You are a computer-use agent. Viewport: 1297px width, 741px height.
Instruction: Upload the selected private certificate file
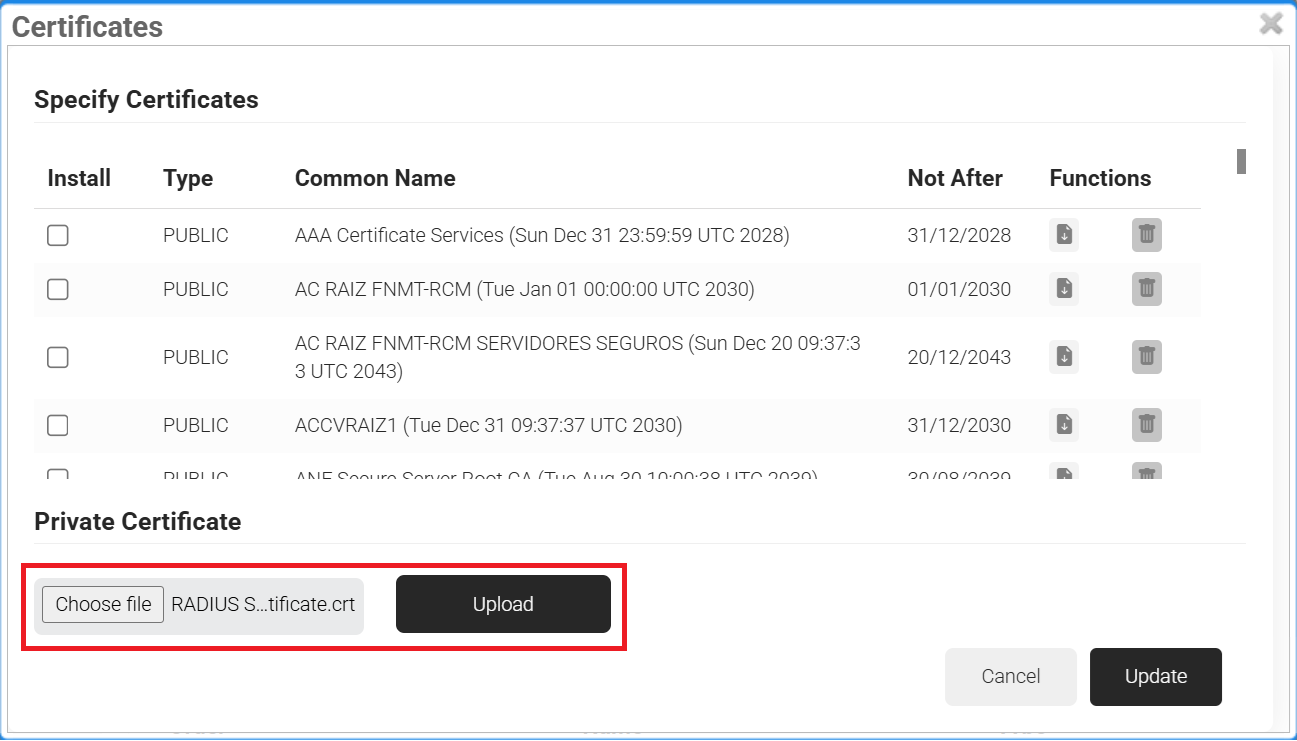503,604
